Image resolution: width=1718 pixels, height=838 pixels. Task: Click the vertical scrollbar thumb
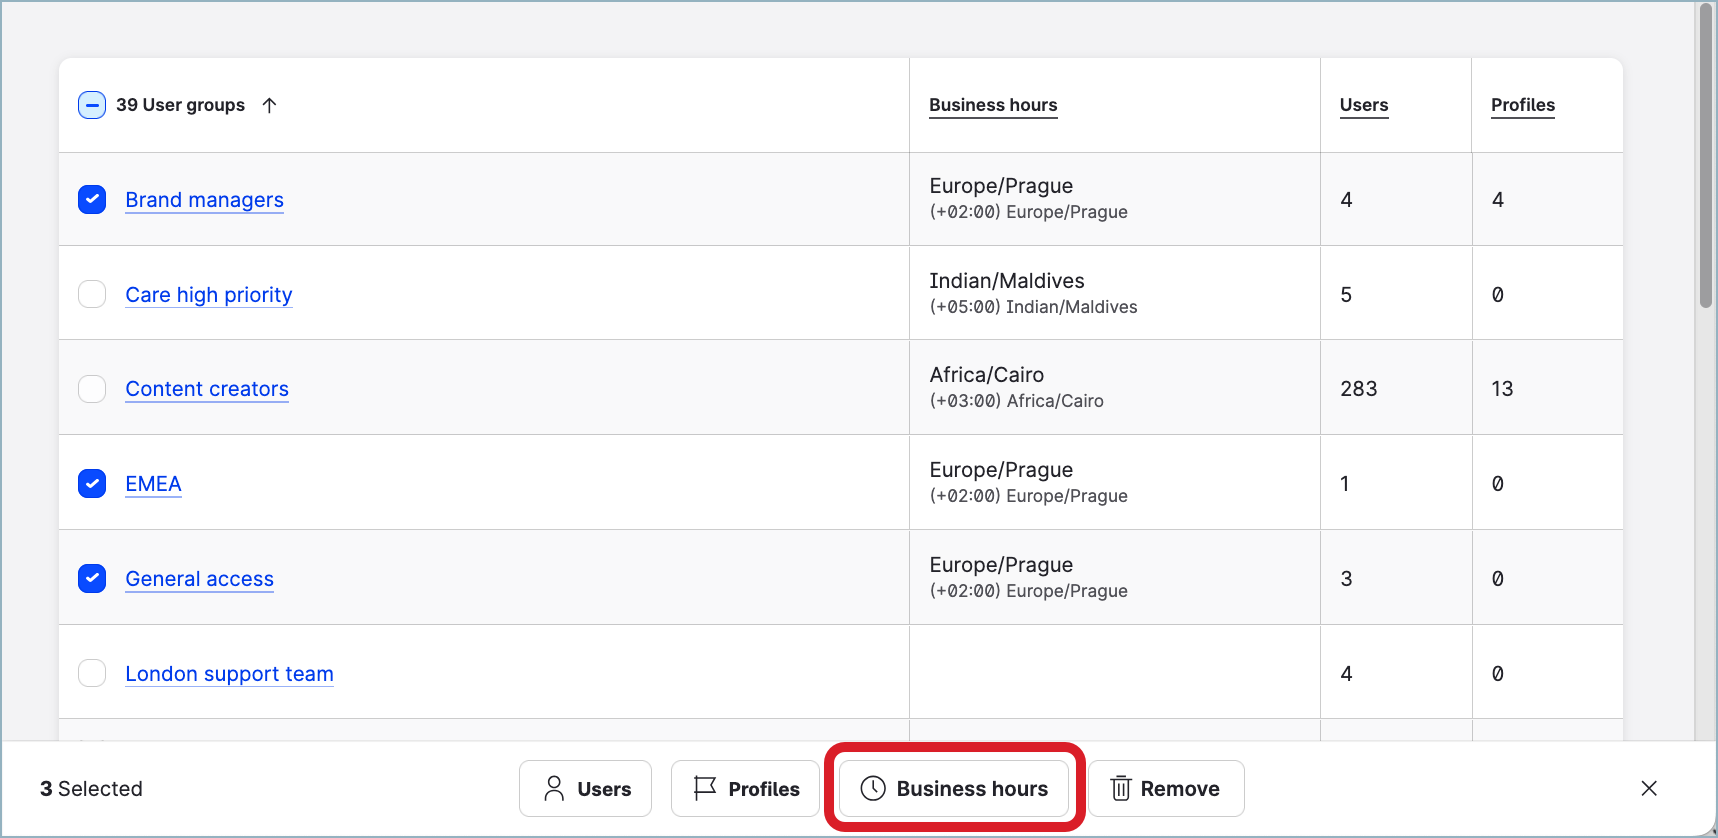pos(1705,155)
